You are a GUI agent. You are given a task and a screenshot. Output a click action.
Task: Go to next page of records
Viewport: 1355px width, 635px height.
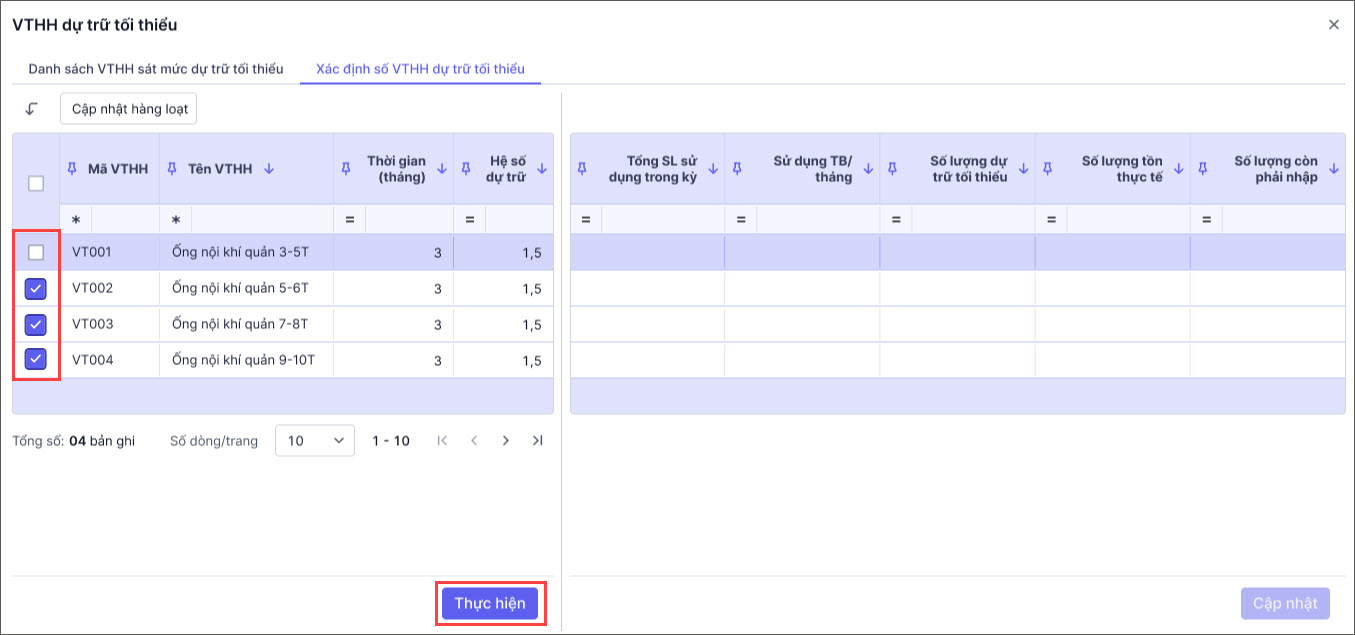click(506, 440)
